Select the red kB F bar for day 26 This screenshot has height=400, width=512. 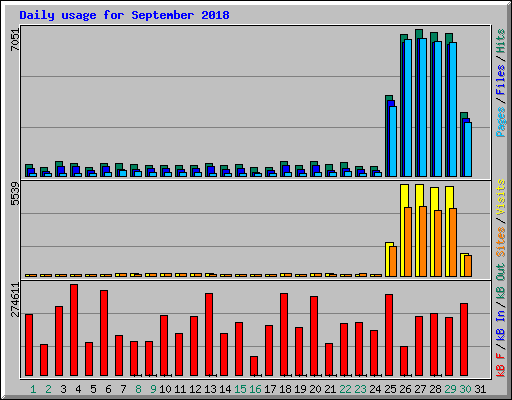pyautogui.click(x=404, y=361)
